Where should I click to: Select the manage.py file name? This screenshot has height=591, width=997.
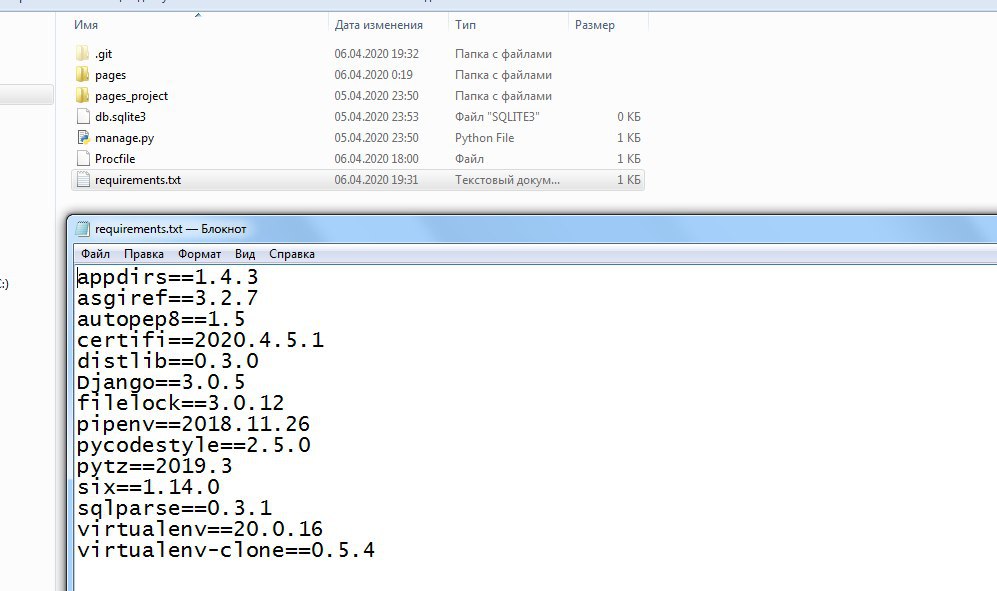125,138
